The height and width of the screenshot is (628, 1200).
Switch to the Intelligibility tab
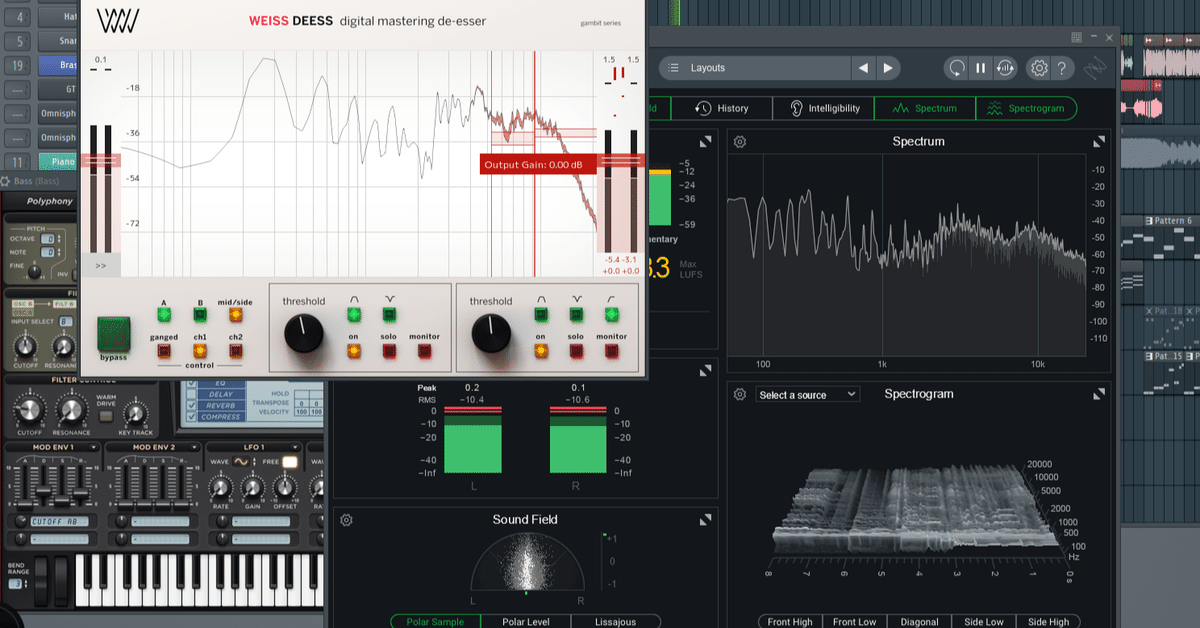824,108
